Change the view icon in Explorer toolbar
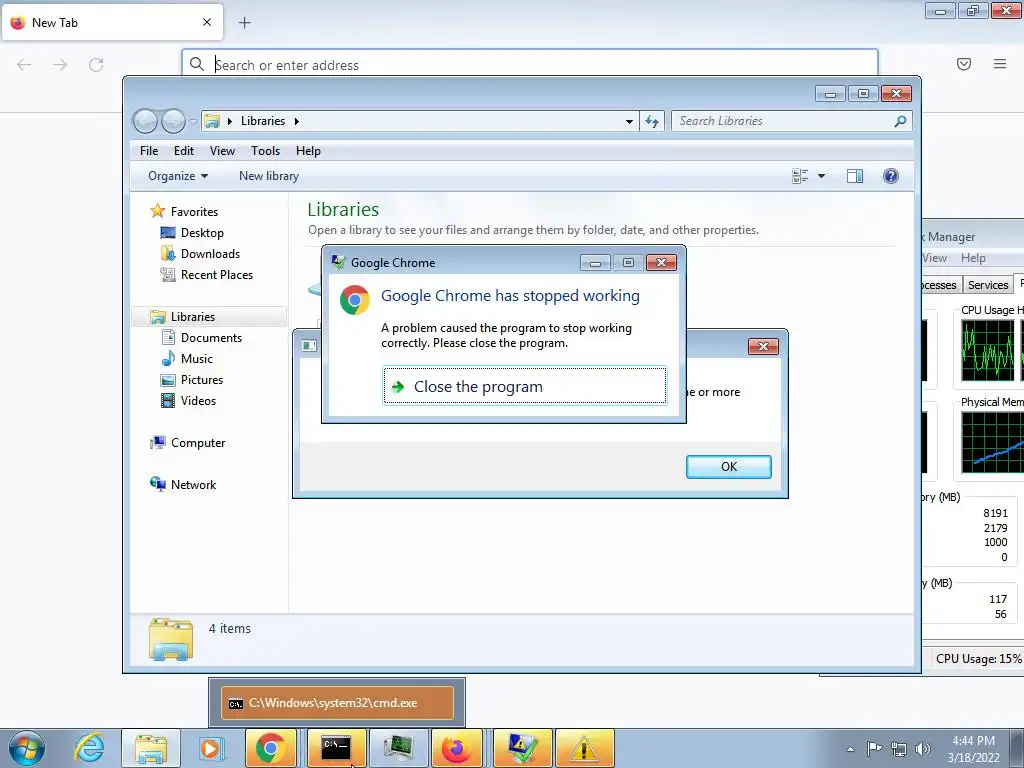Image resolution: width=1024 pixels, height=768 pixels. 800,176
